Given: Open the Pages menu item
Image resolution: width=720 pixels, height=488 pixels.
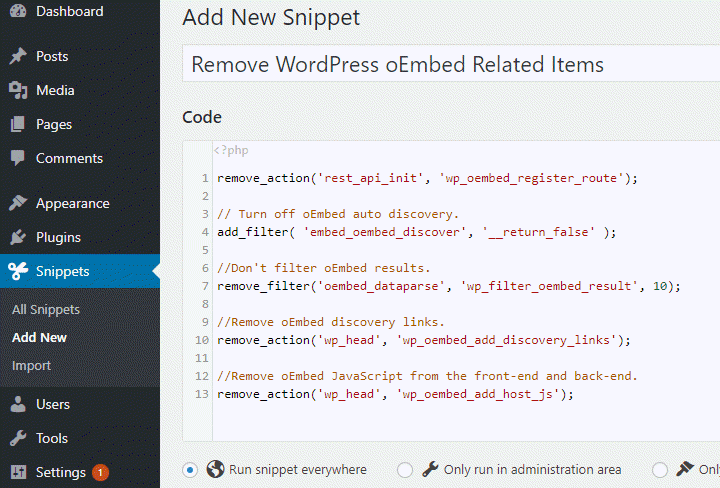Looking at the screenshot, I should [80, 124].
